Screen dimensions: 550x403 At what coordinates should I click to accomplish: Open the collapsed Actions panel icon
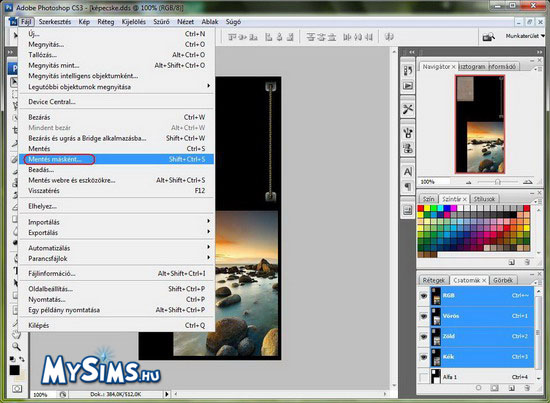coord(408,86)
